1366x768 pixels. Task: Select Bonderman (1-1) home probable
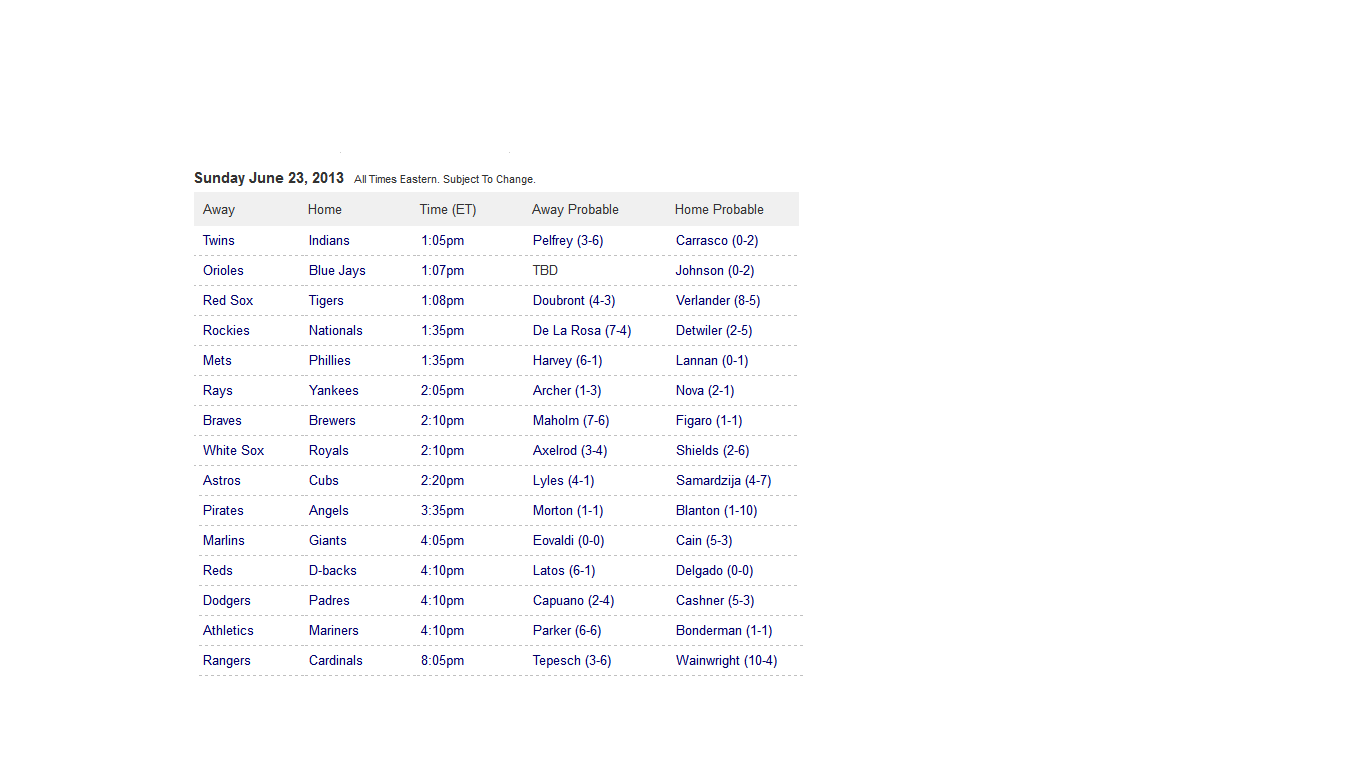[x=724, y=630]
